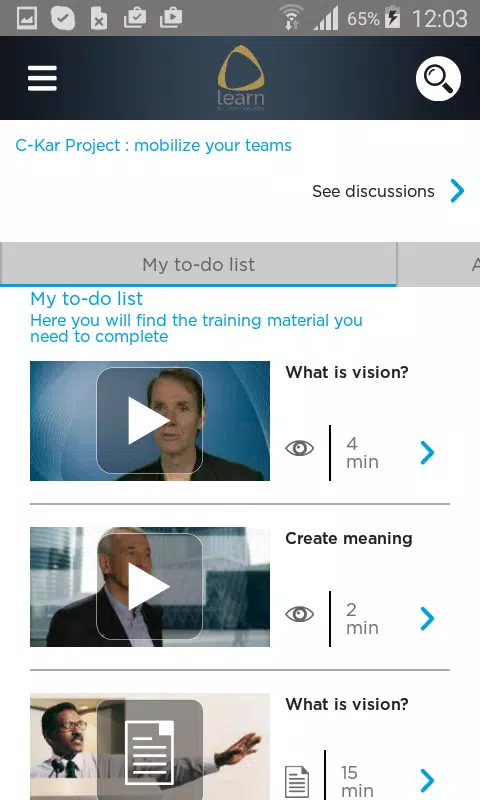Open Create meaning via its chevron
The width and height of the screenshot is (480, 800).
click(427, 619)
